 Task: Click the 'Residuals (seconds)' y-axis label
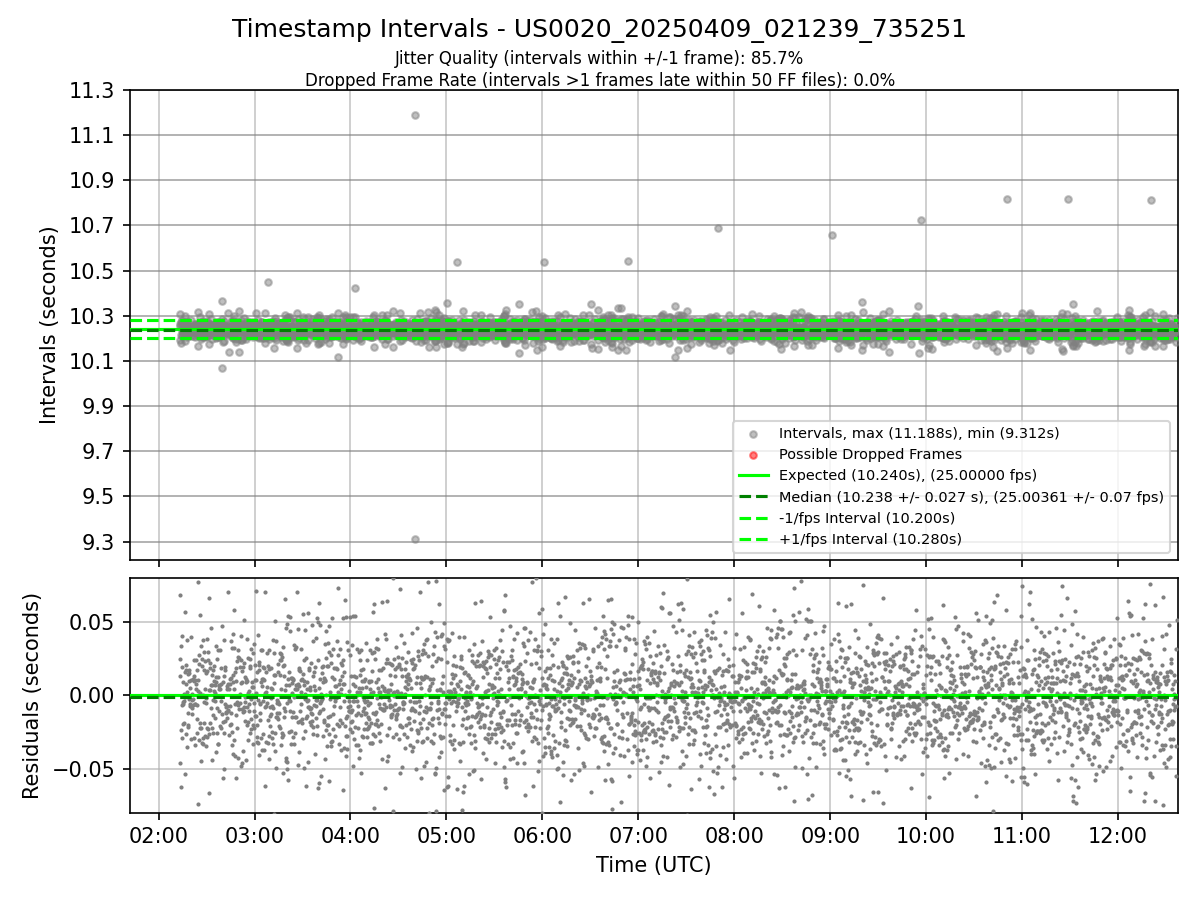tap(31, 696)
